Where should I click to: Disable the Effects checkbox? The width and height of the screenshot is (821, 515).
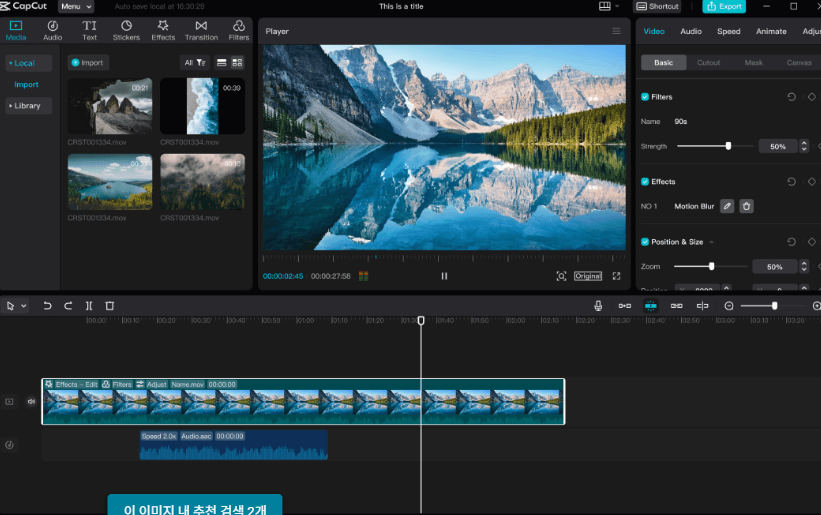click(x=645, y=182)
